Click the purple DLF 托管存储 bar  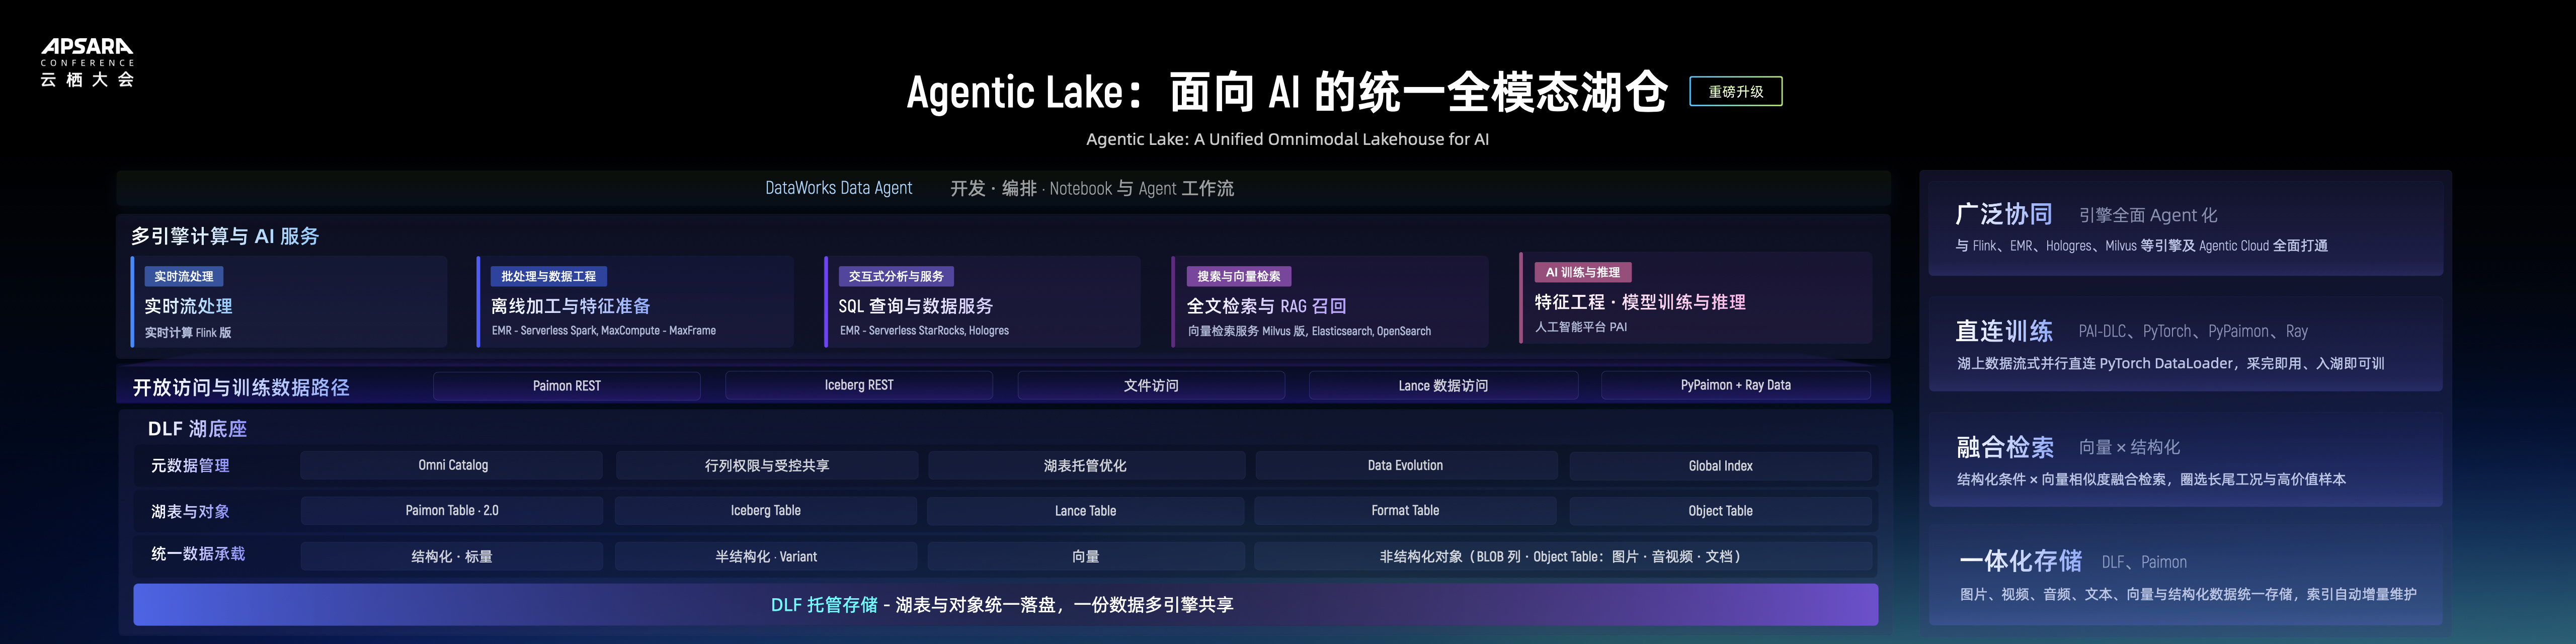(1005, 605)
